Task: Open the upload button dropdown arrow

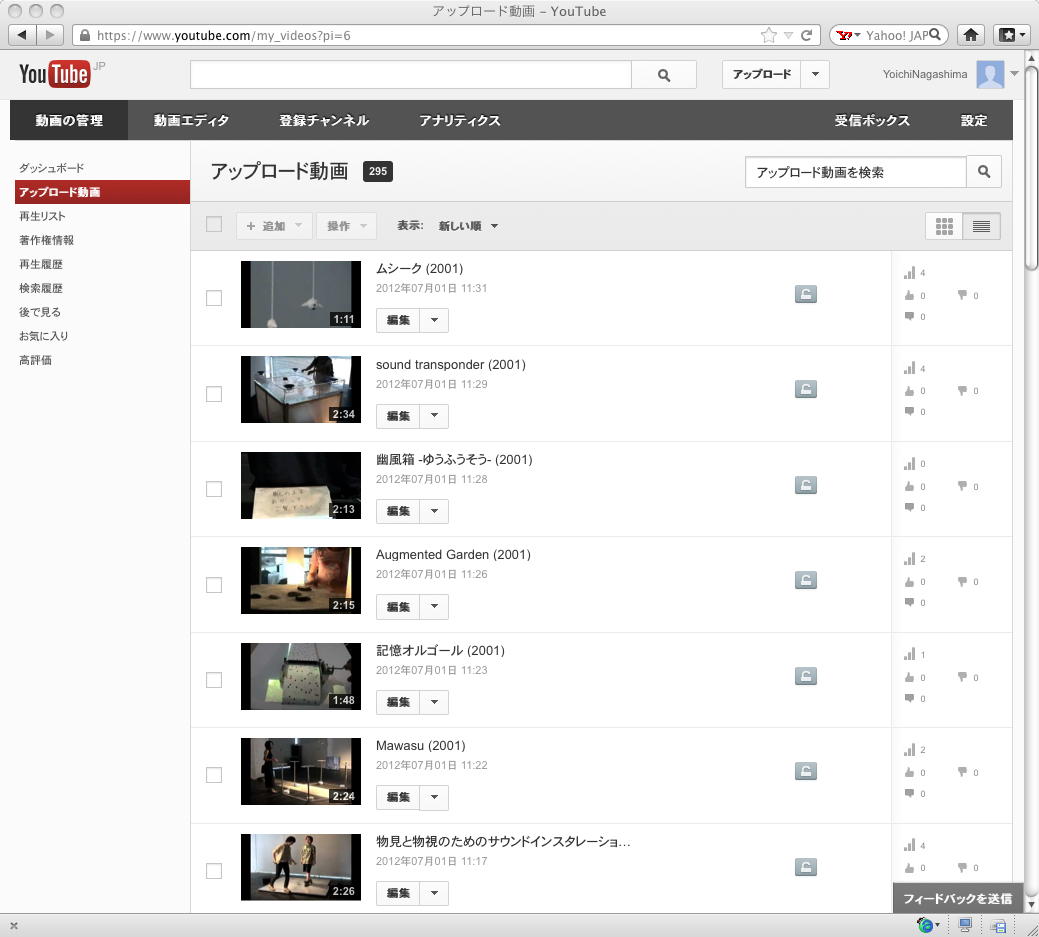Action: [815, 74]
